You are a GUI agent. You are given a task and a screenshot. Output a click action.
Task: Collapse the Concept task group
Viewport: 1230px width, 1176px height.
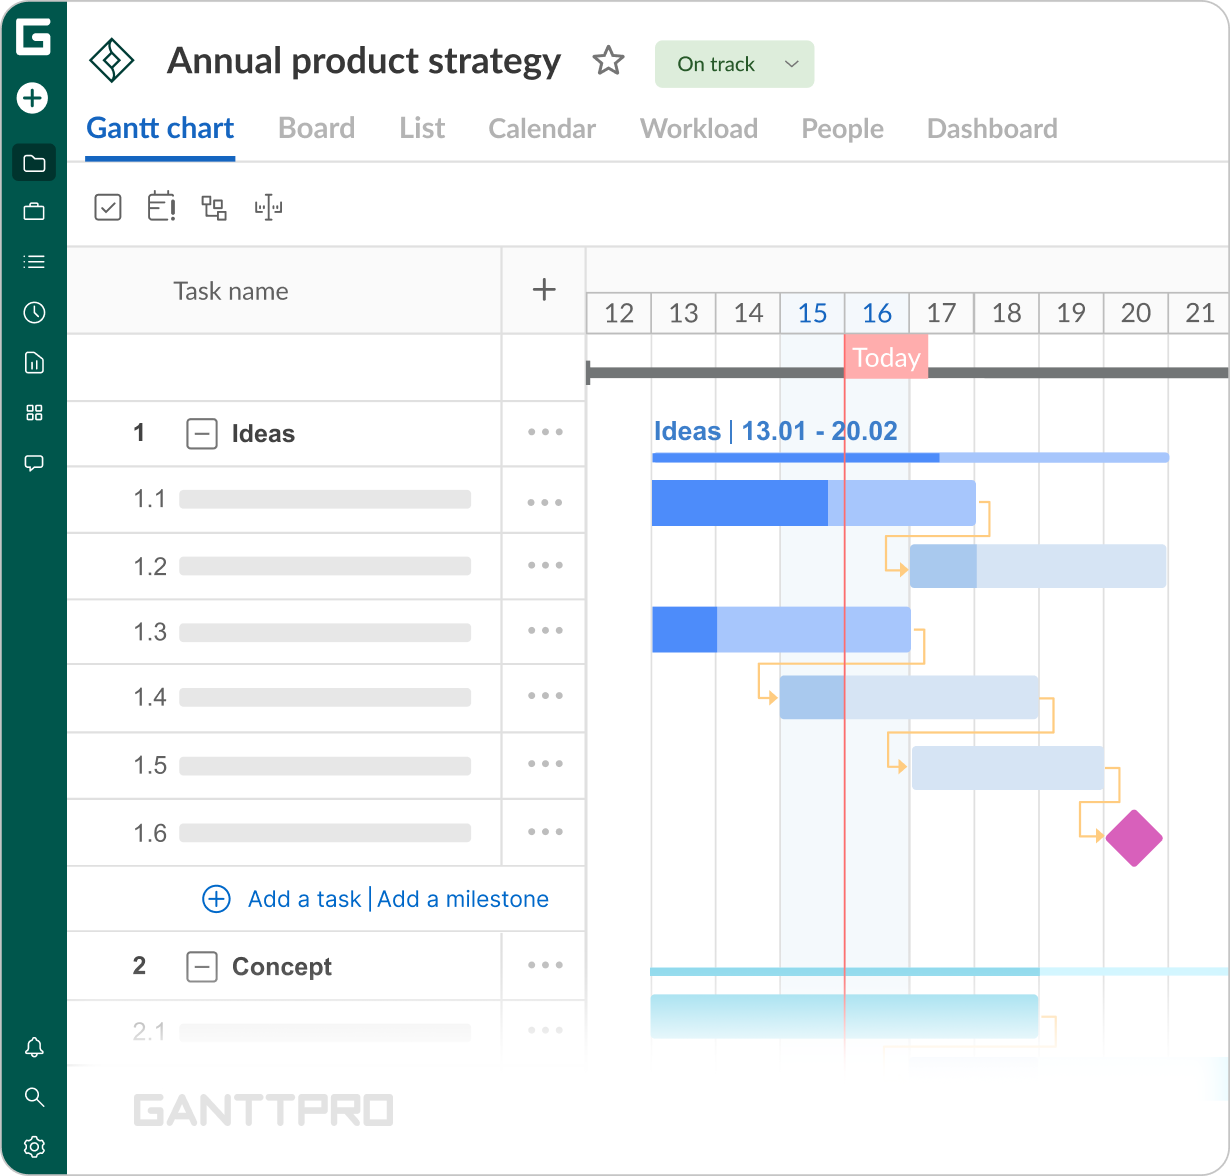(x=202, y=967)
